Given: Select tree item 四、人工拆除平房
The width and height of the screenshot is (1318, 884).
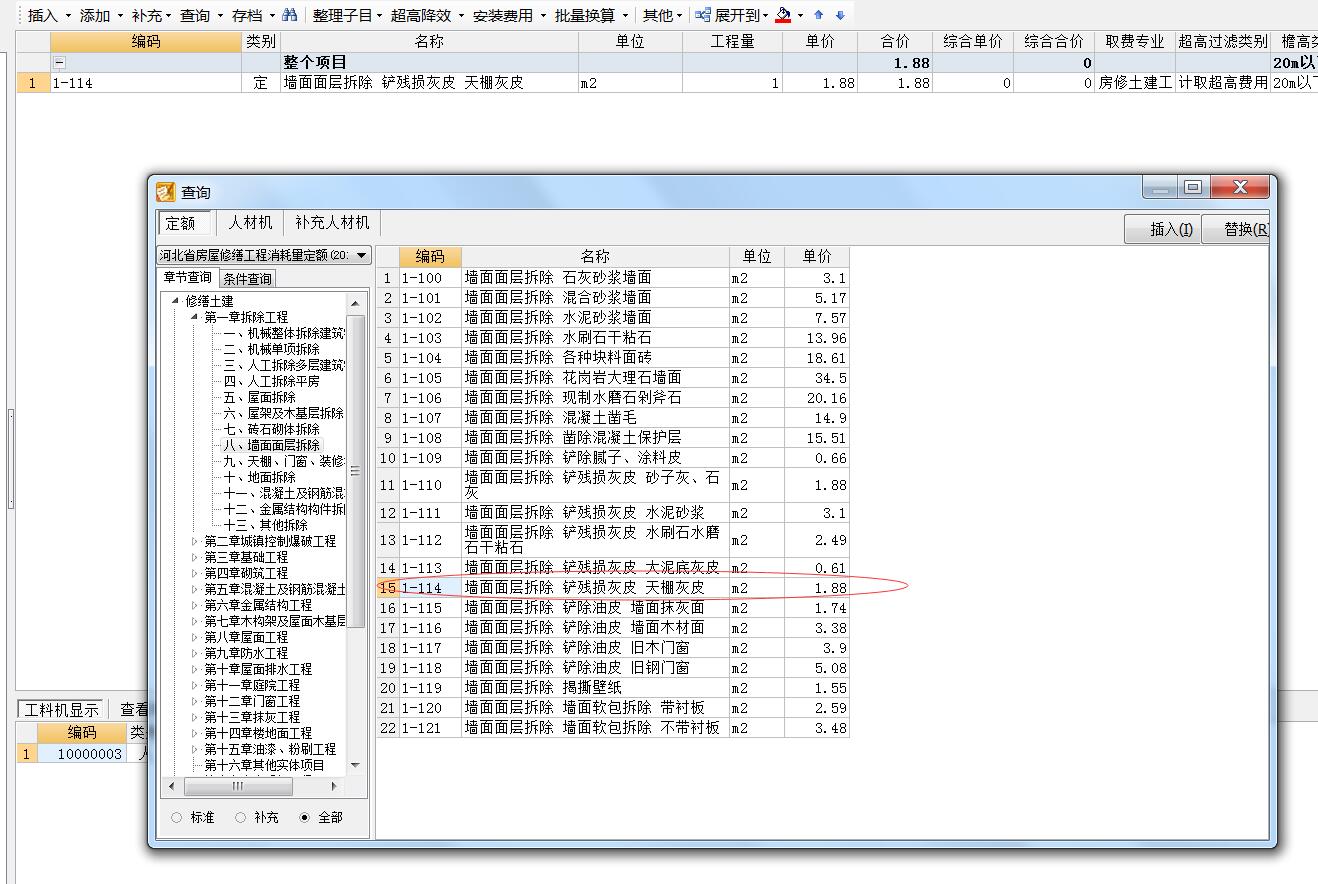Looking at the screenshot, I should pos(272,381).
